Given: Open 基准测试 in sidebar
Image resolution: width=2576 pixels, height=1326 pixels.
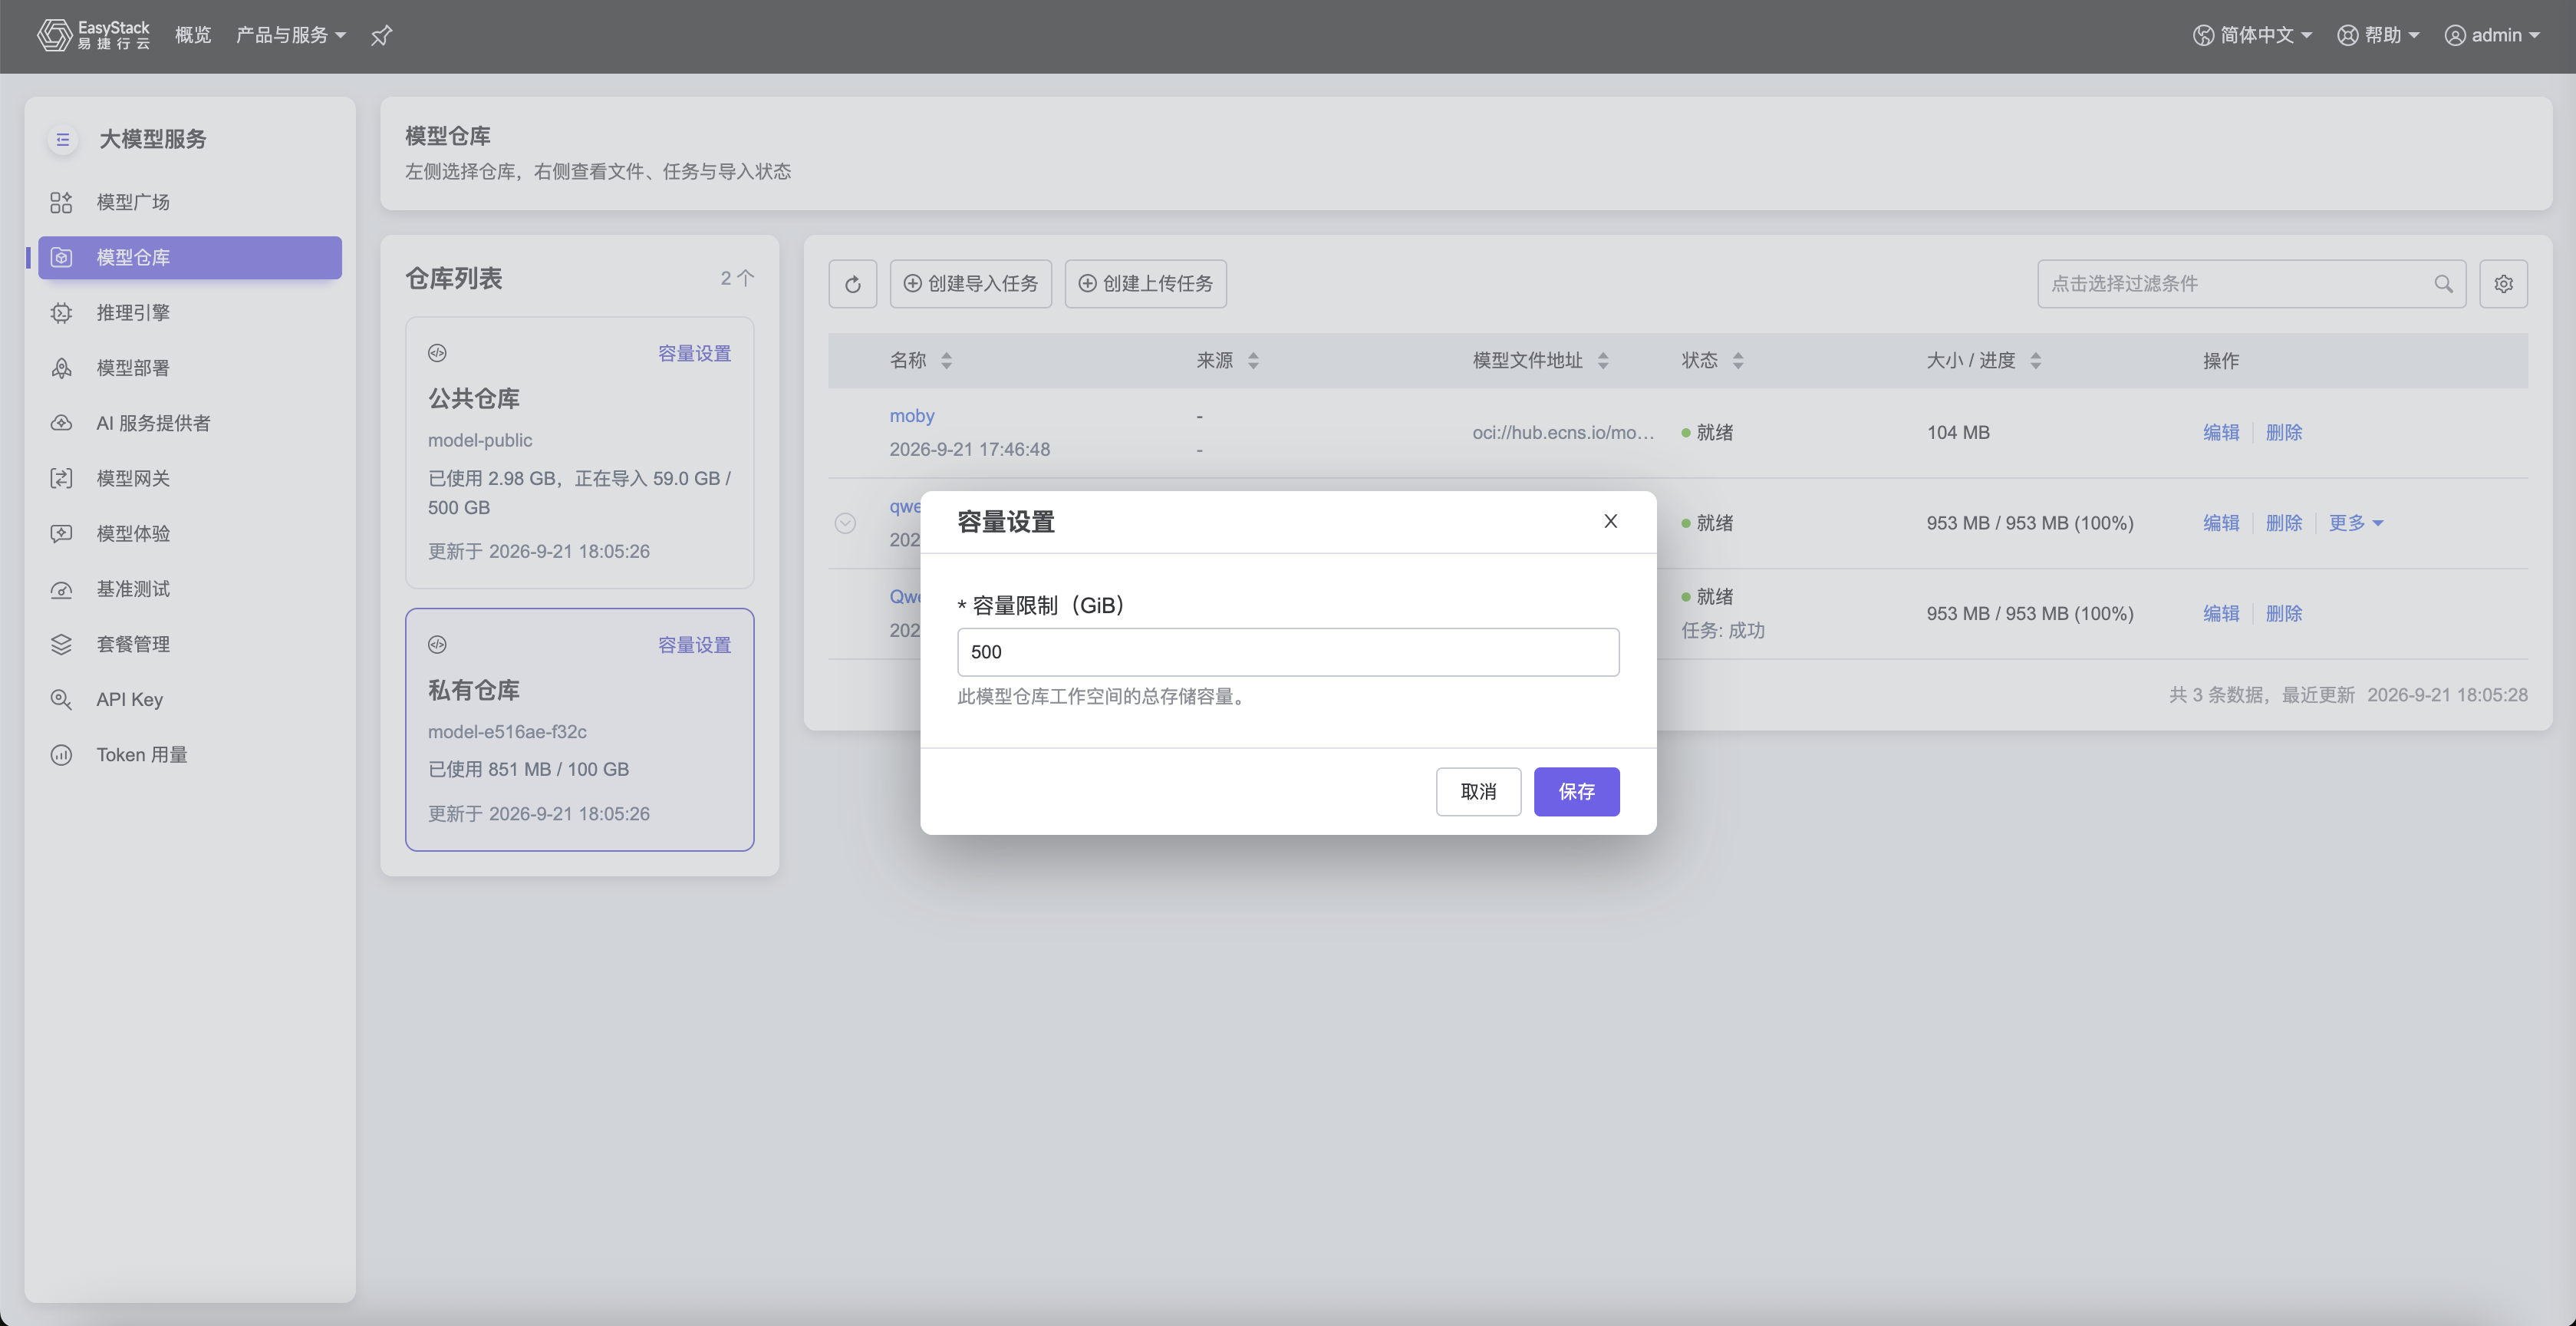Looking at the screenshot, I should tap(190, 589).
